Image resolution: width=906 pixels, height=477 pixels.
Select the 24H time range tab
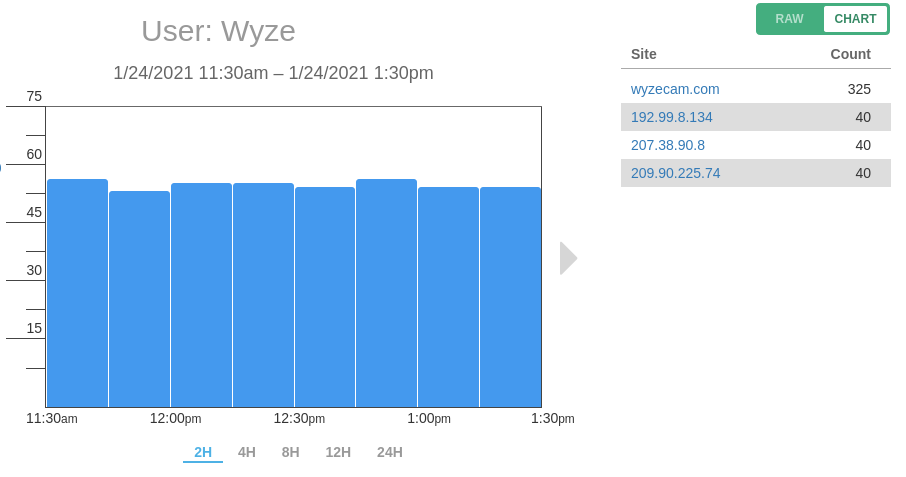390,452
